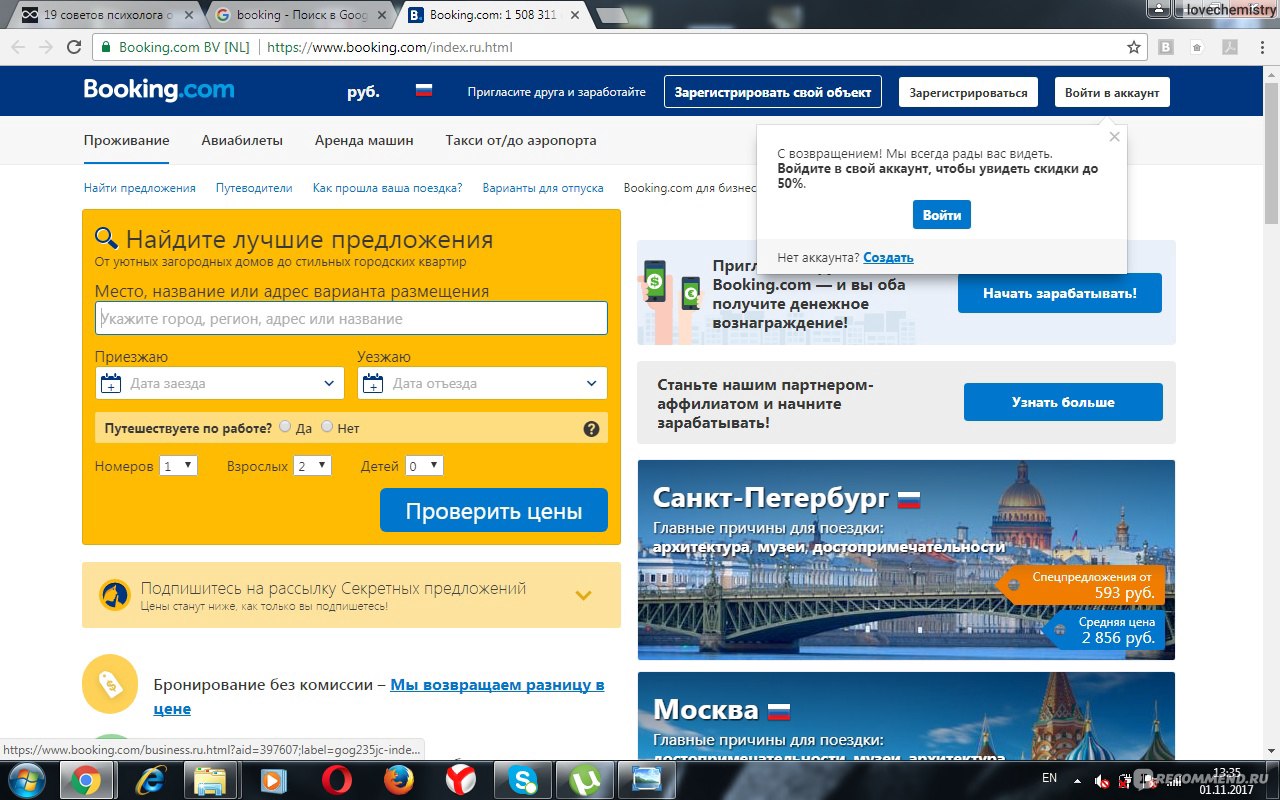Open the Взрослых adults dropdown
Screen dimensions: 1280x800
click(x=312, y=466)
